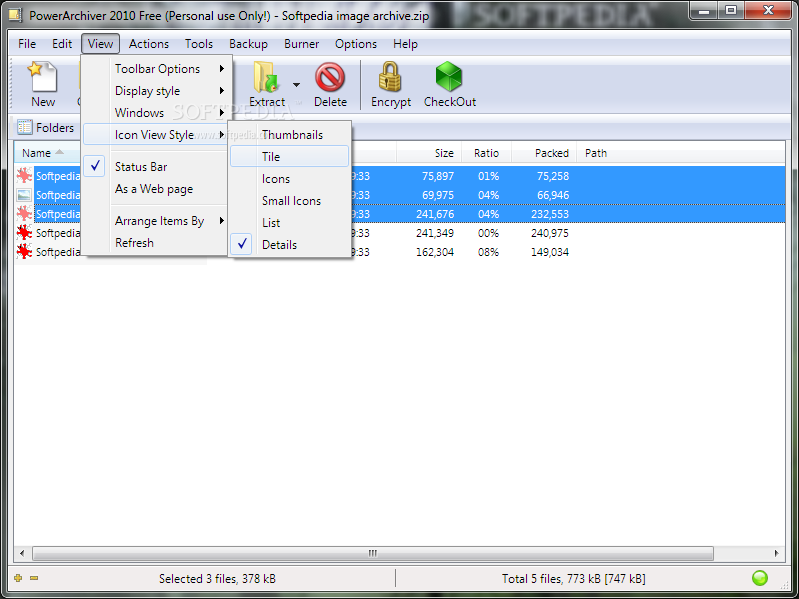This screenshot has height=599, width=799.
Task: Click the packed value 66,946
Action: click(553, 195)
